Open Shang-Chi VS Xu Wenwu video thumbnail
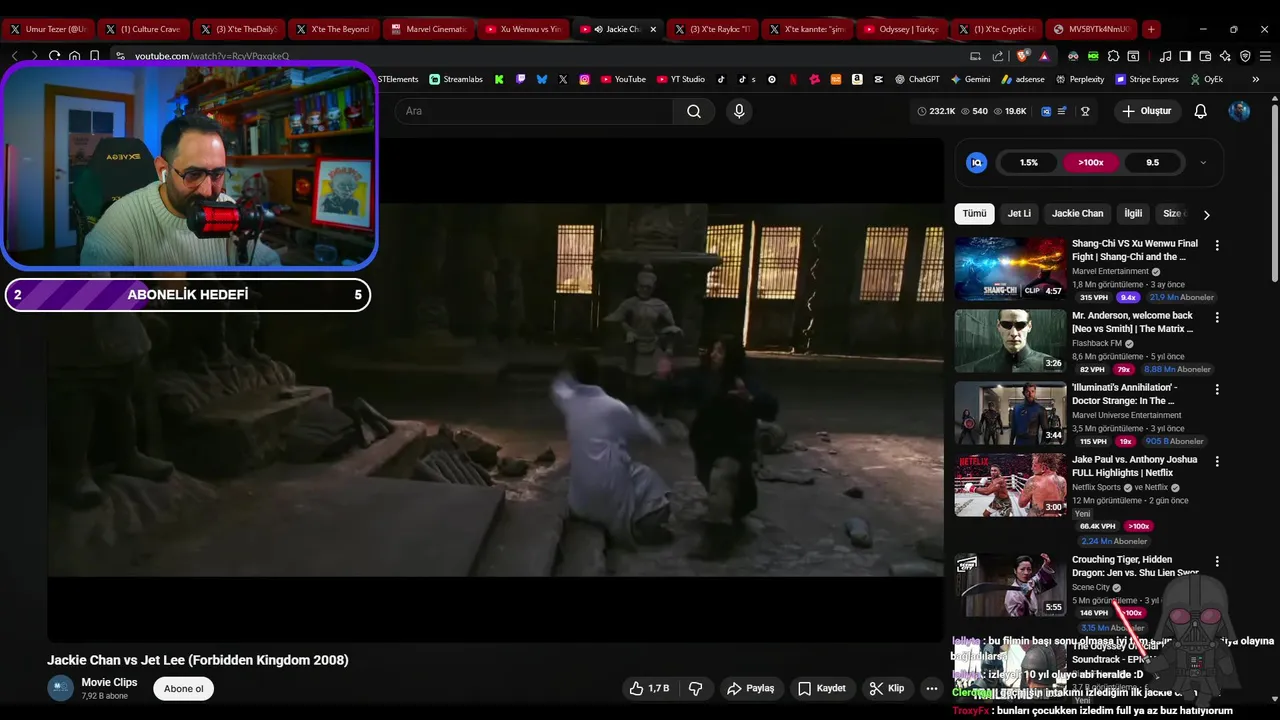Screen dimensions: 1280x720 pos(1010,268)
